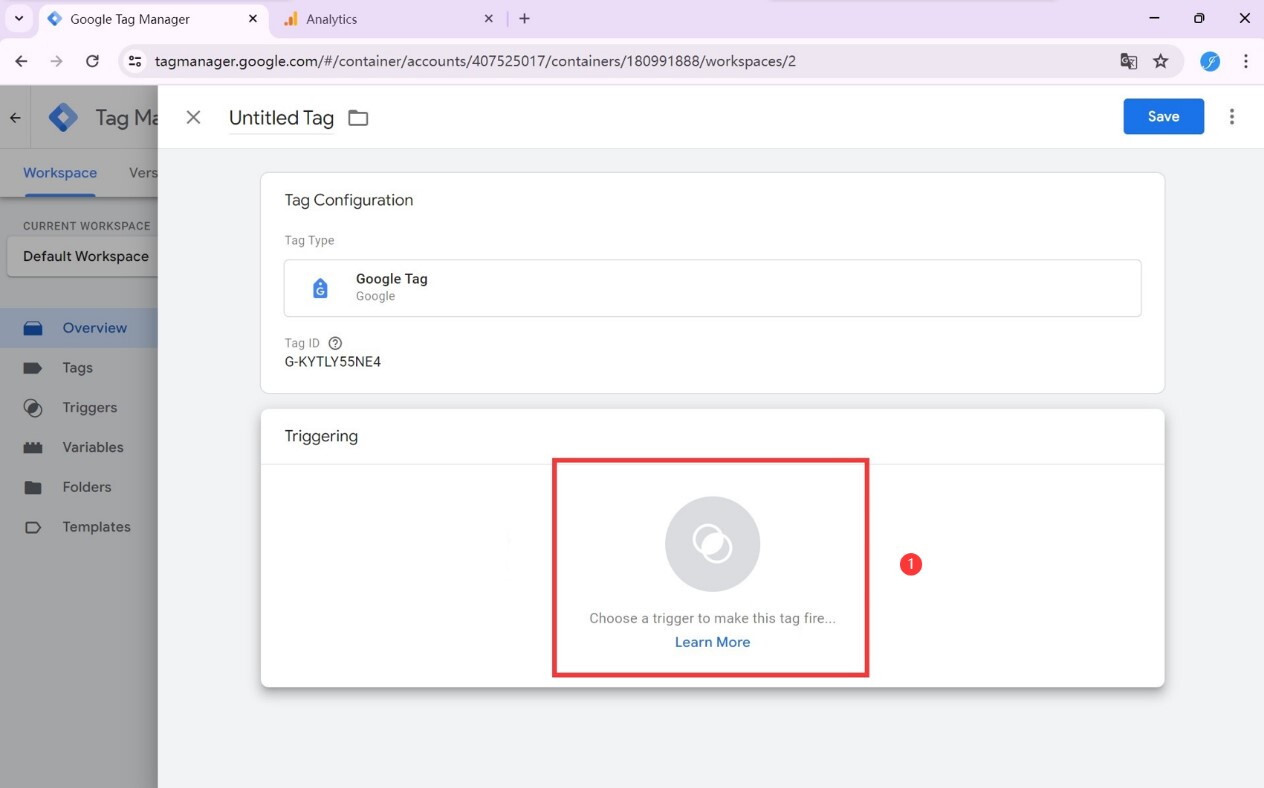Open the tag folder icon next to Untitled Tag
Image resolution: width=1264 pixels, height=788 pixels.
pos(358,118)
